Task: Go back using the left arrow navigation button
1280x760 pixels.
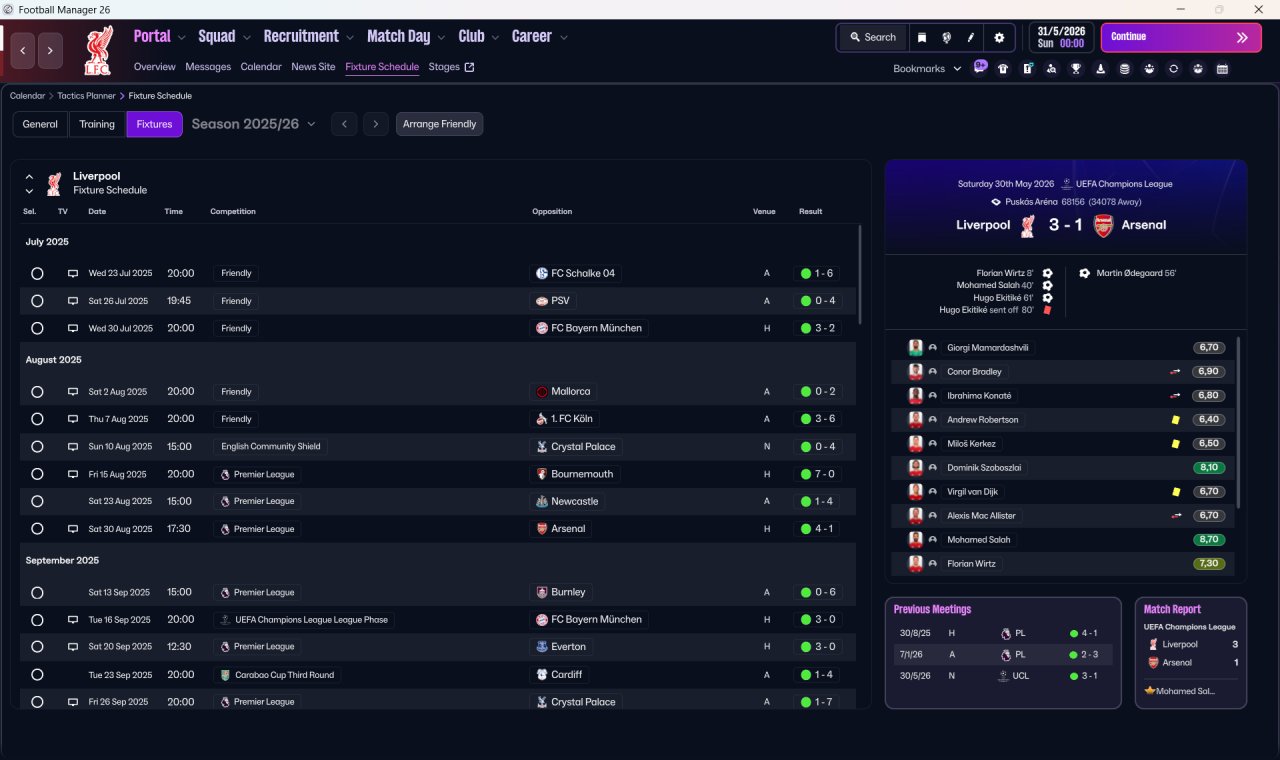Action: [24, 50]
